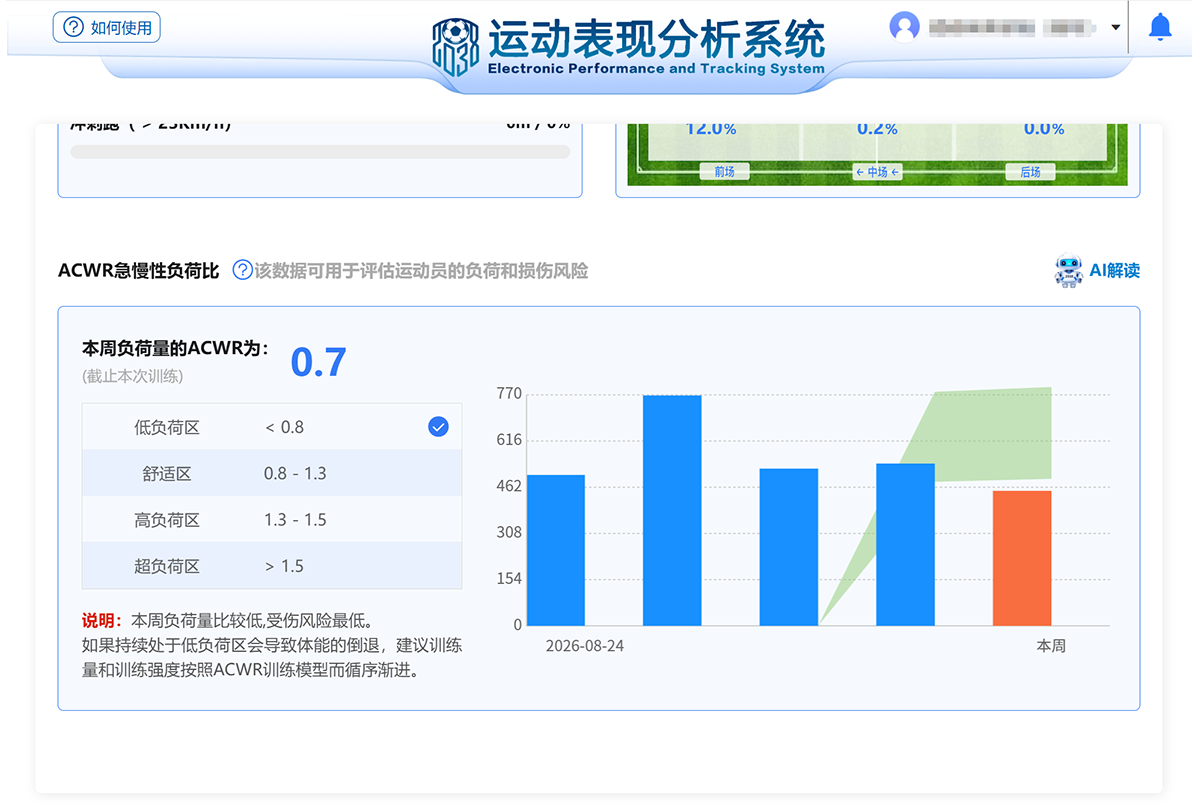Click the '1.3 - 1.5' range value

pos(295,520)
